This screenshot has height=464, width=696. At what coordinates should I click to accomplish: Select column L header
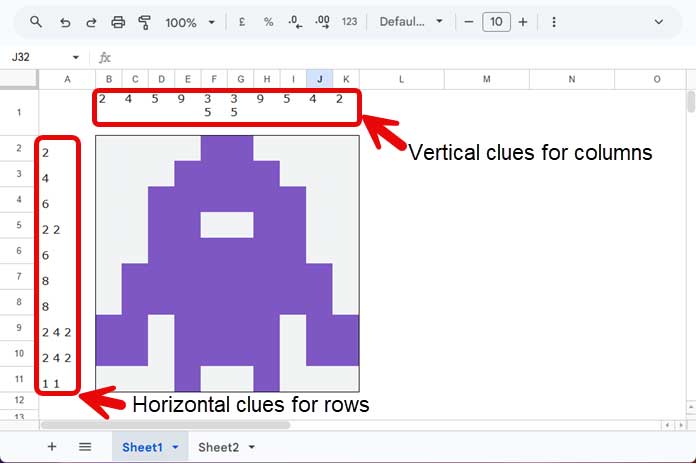point(401,79)
